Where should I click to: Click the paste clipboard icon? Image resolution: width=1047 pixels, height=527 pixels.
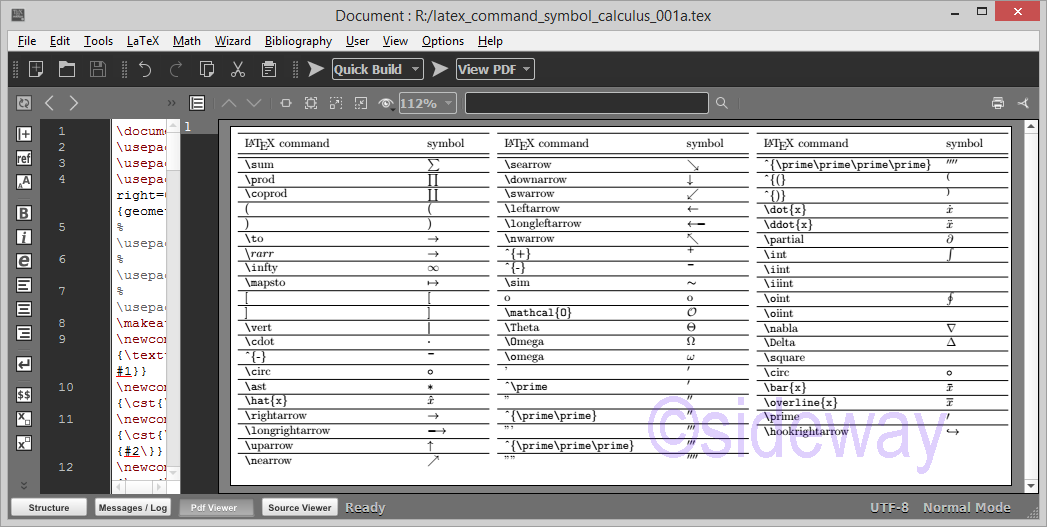269,69
